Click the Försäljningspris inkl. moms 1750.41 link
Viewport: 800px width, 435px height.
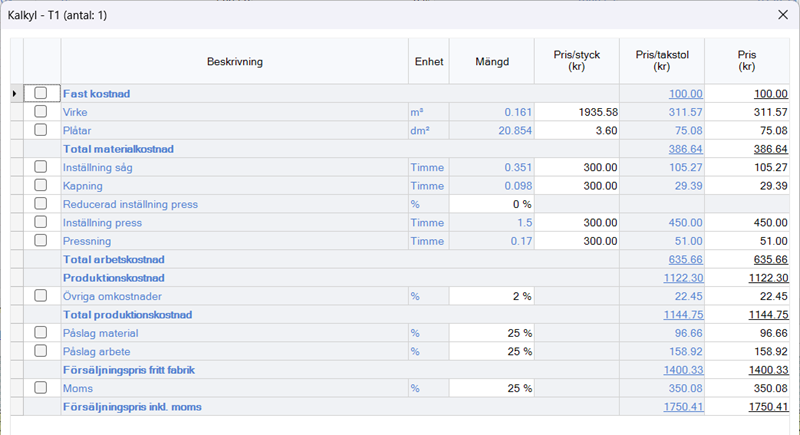click(x=684, y=407)
